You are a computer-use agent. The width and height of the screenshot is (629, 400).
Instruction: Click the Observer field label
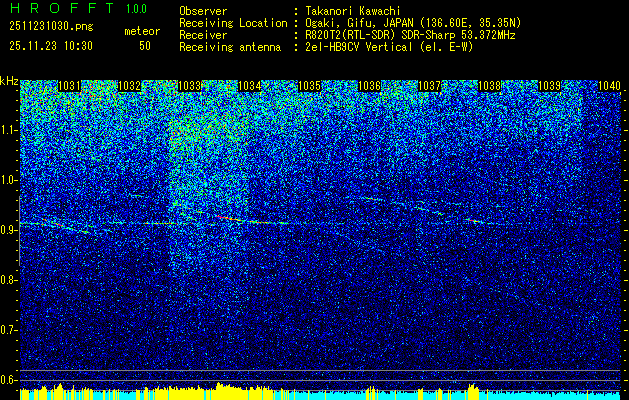point(203,11)
